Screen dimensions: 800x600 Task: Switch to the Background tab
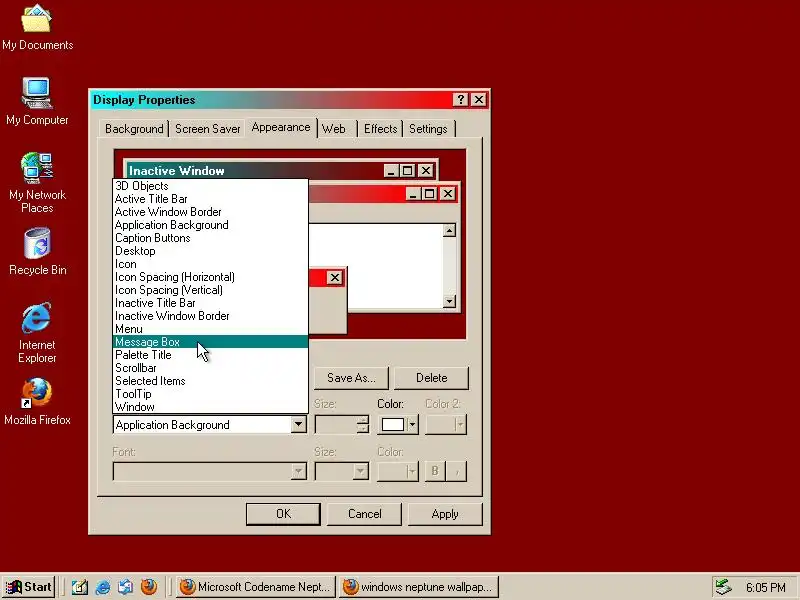tap(134, 129)
